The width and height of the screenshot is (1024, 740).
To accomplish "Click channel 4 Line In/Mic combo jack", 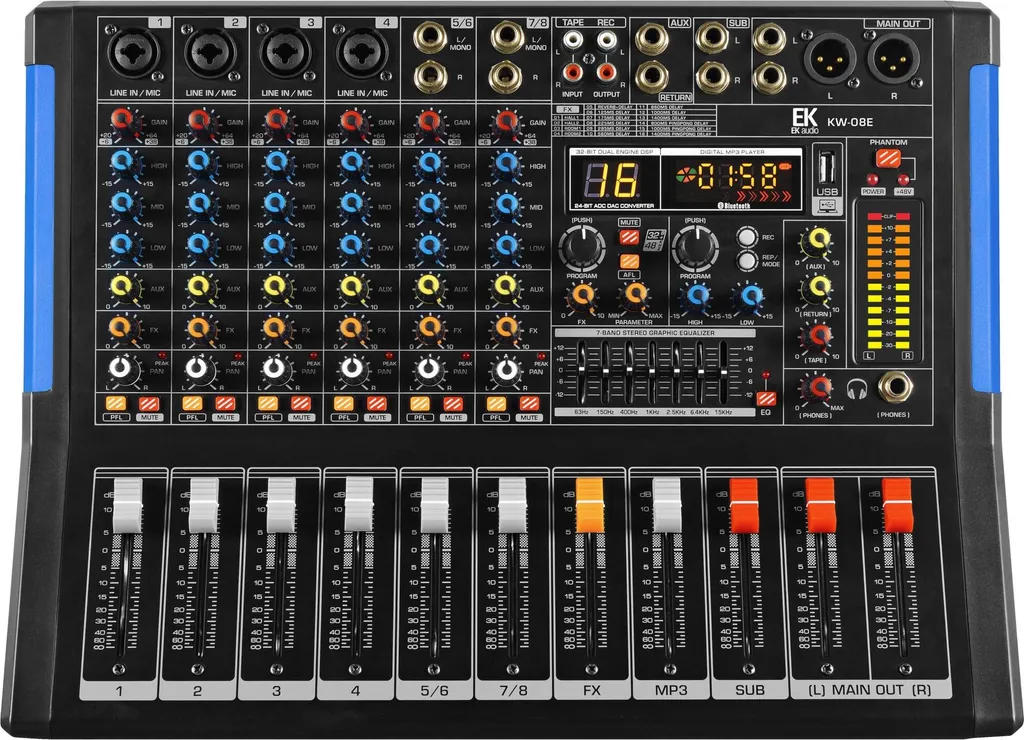I will [362, 55].
